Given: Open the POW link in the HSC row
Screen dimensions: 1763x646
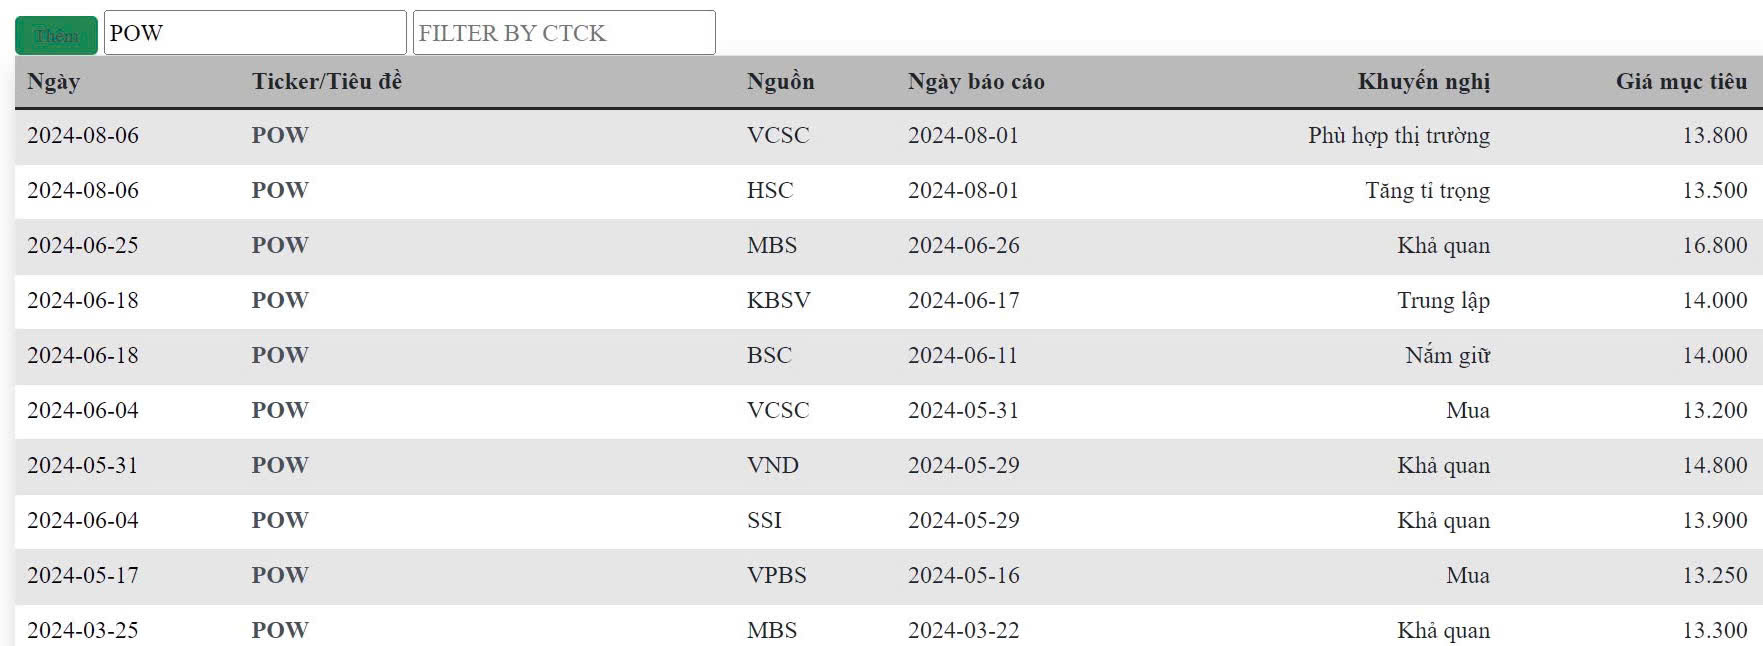Looking at the screenshot, I should point(280,190).
